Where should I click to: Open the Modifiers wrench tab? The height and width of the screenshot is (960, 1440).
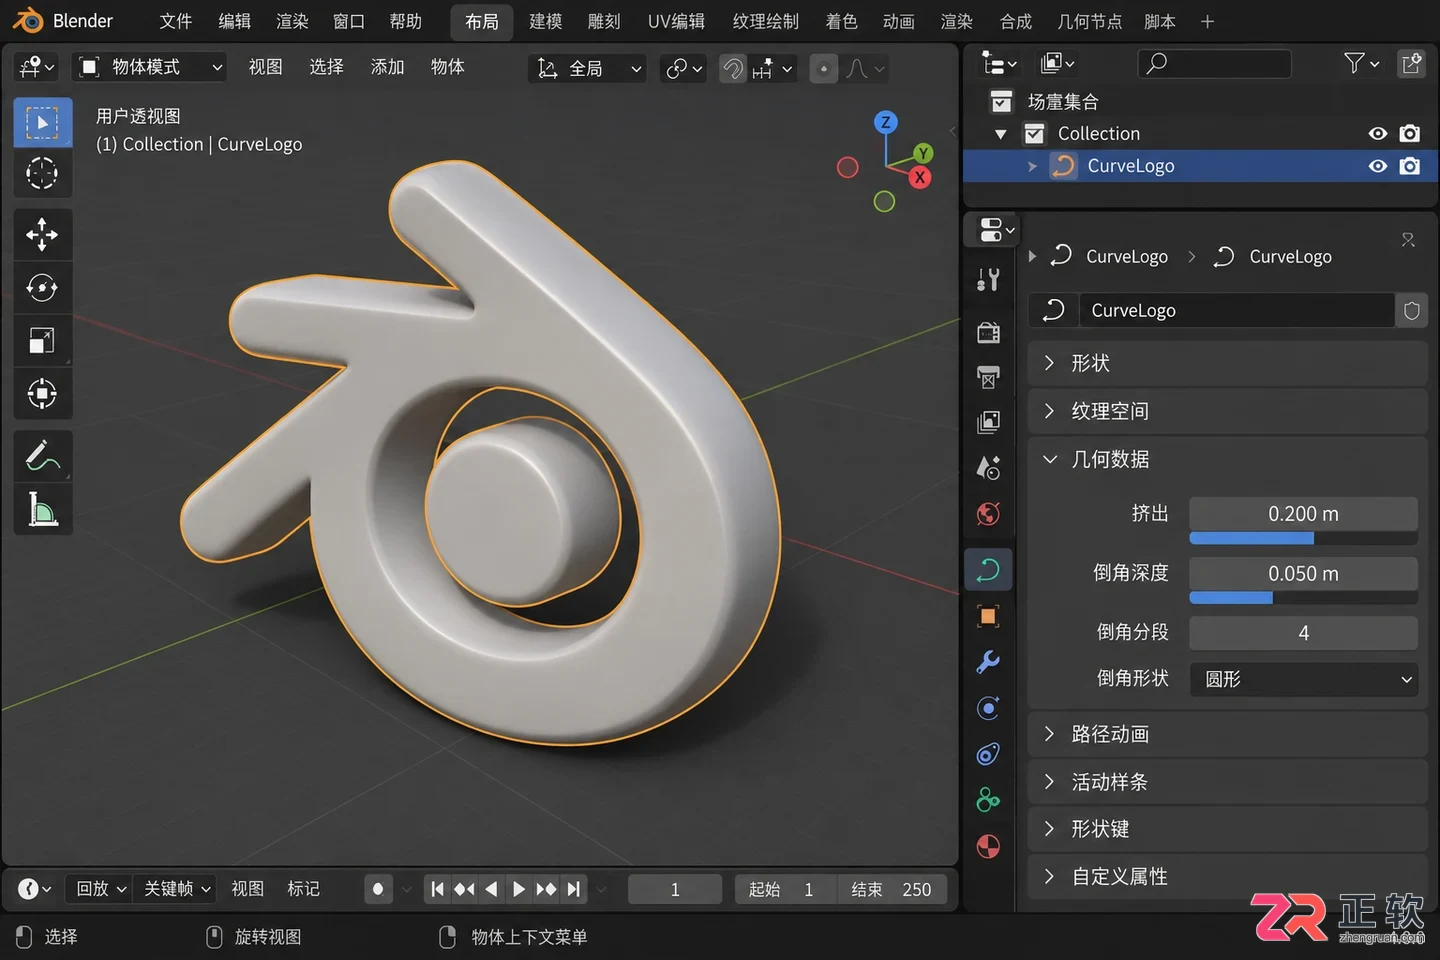(x=988, y=662)
